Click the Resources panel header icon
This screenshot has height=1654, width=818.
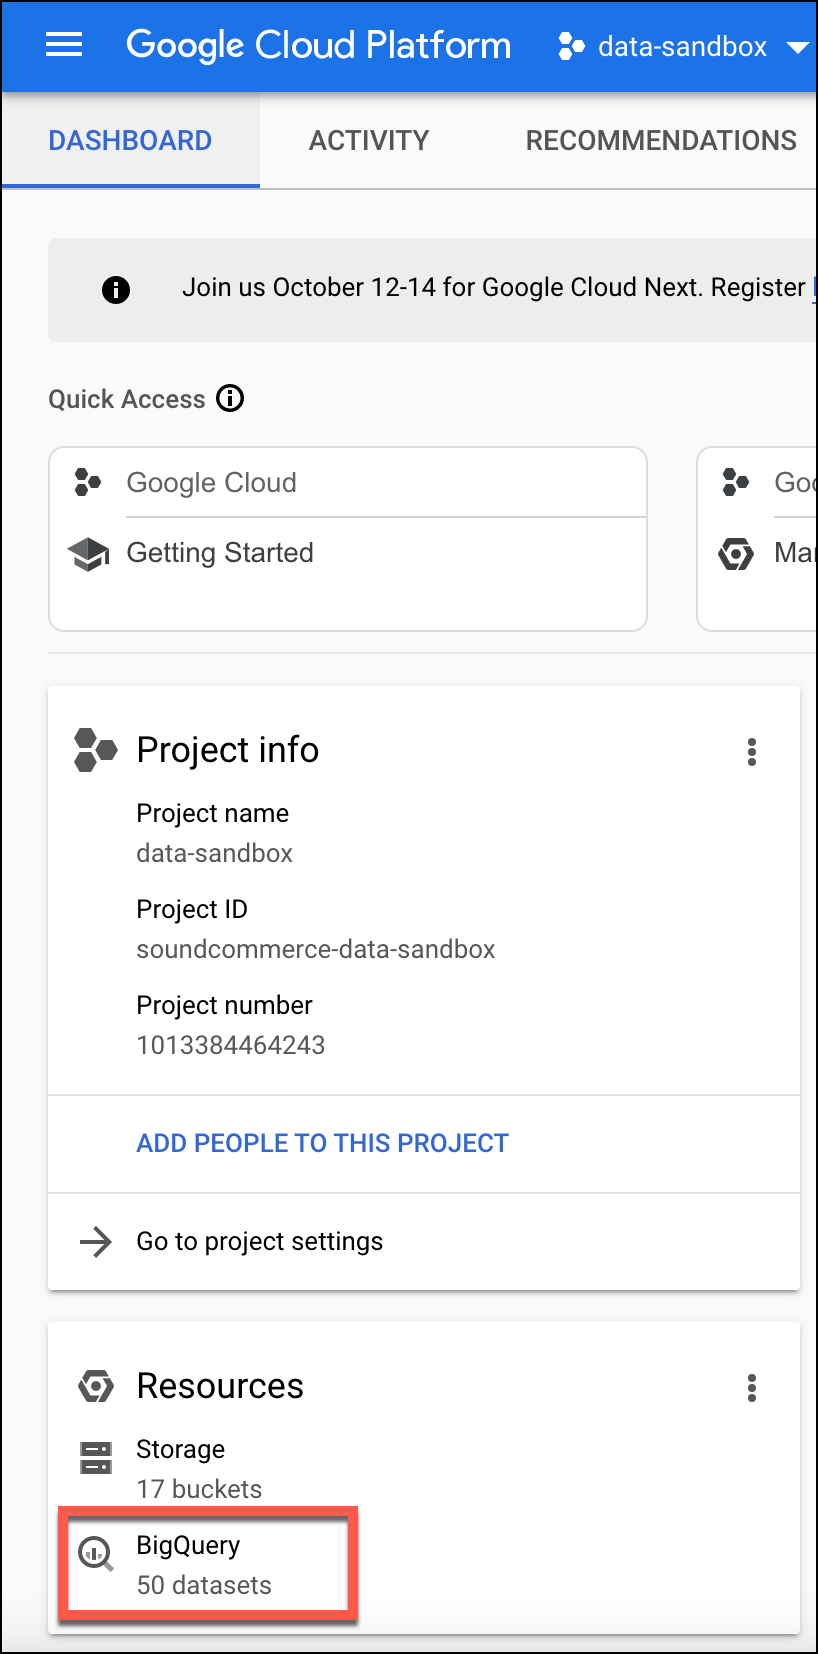click(x=96, y=1386)
